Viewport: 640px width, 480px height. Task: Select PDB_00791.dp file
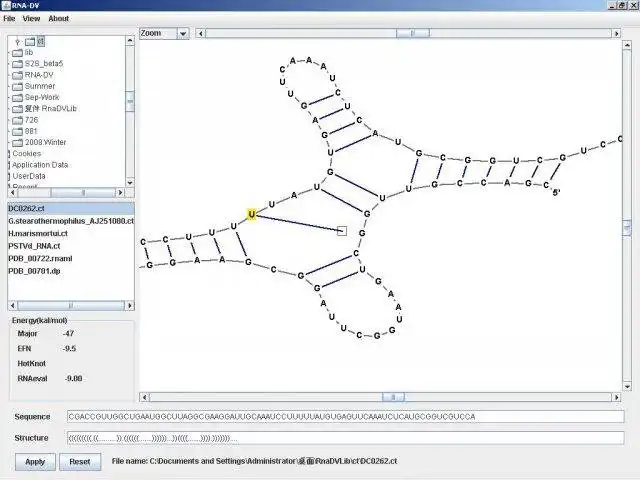pos(34,271)
